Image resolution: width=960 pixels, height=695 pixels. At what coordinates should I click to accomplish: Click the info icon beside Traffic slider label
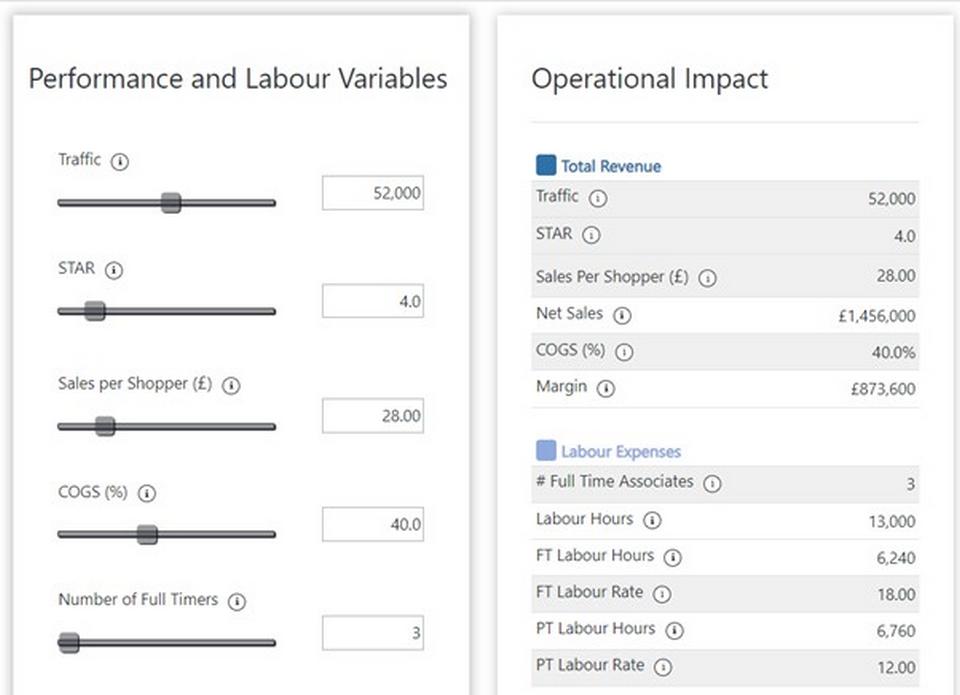click(120, 161)
